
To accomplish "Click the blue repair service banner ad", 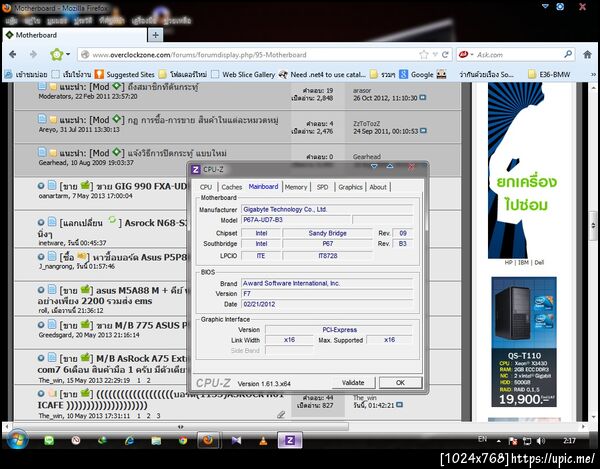I will click(x=524, y=171).
